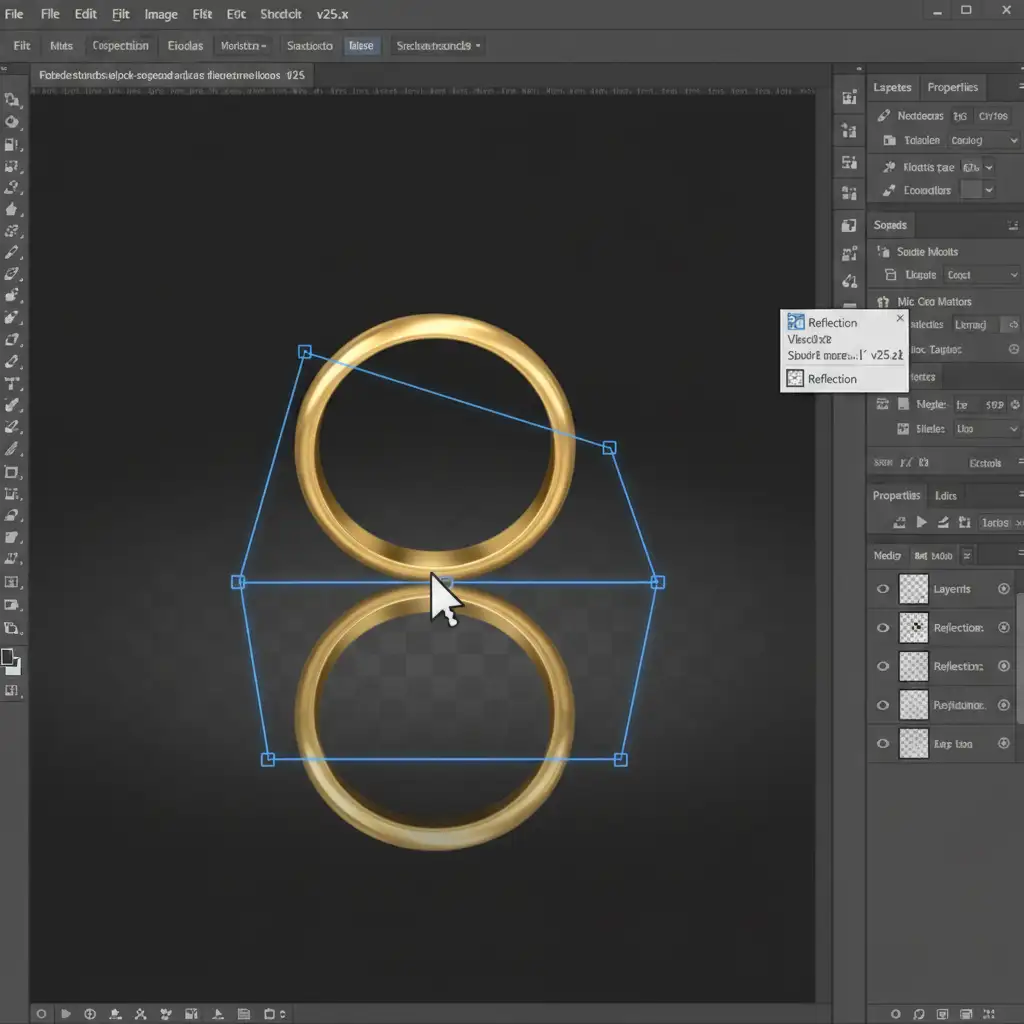Viewport: 1024px width, 1024px height.
Task: Close the Reflection tooltip popup
Action: click(x=899, y=318)
